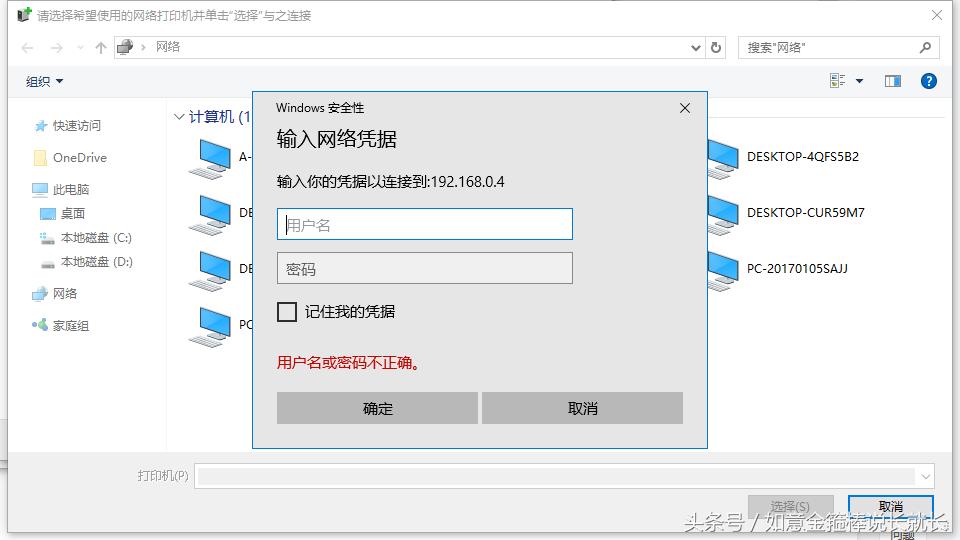Open 本地磁盘 (C:) in navigation pane
This screenshot has height=540, width=960.
point(86,238)
